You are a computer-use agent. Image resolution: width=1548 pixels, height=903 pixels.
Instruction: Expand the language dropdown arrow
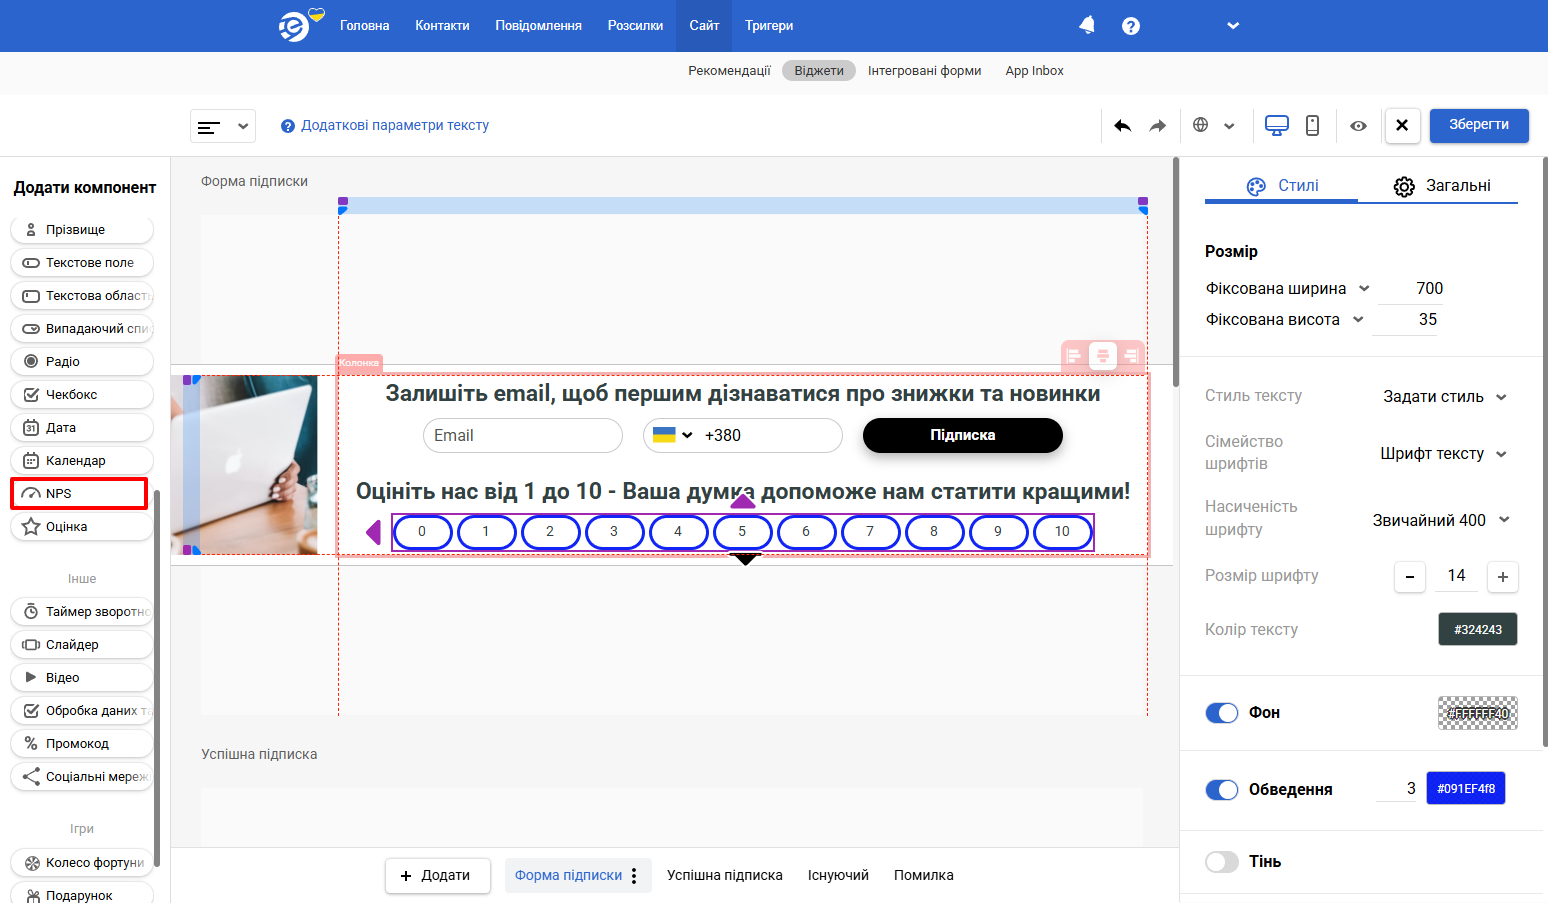tap(1229, 126)
